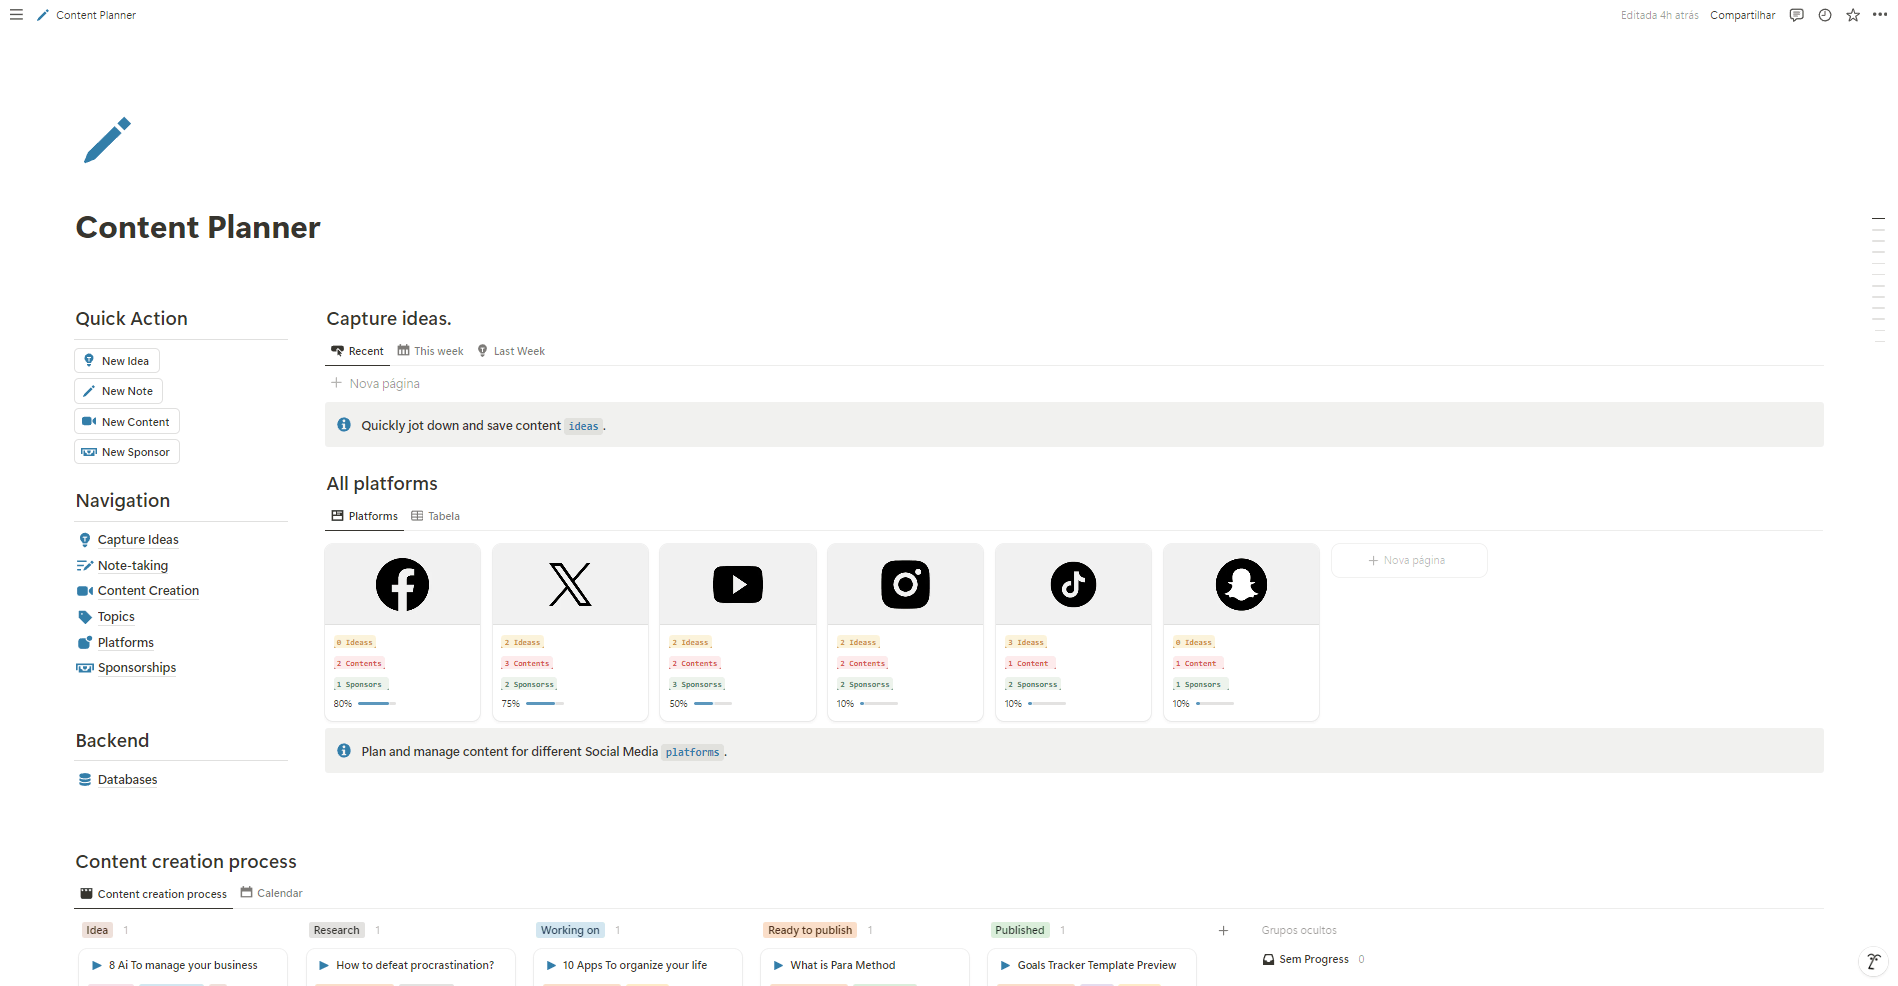Click the Facebook card 80% progress bar
The width and height of the screenshot is (1898, 986).
(x=376, y=704)
